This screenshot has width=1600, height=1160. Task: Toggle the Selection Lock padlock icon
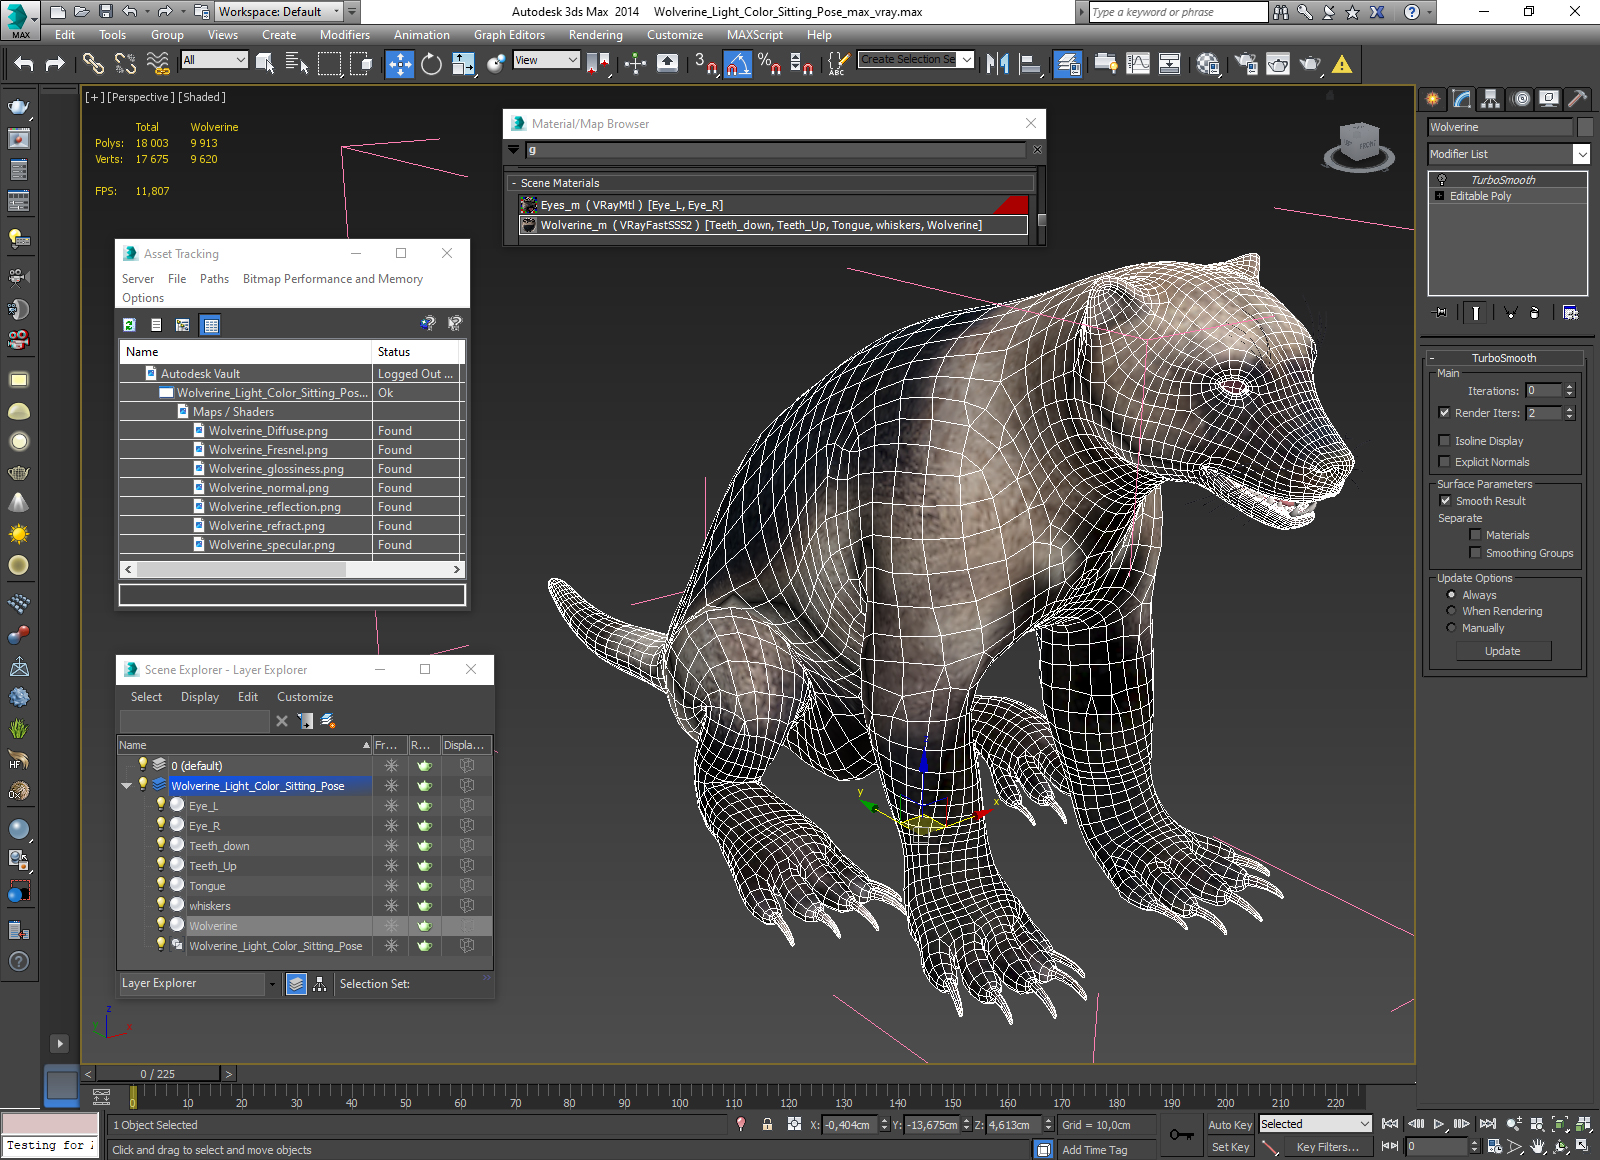click(x=767, y=1124)
